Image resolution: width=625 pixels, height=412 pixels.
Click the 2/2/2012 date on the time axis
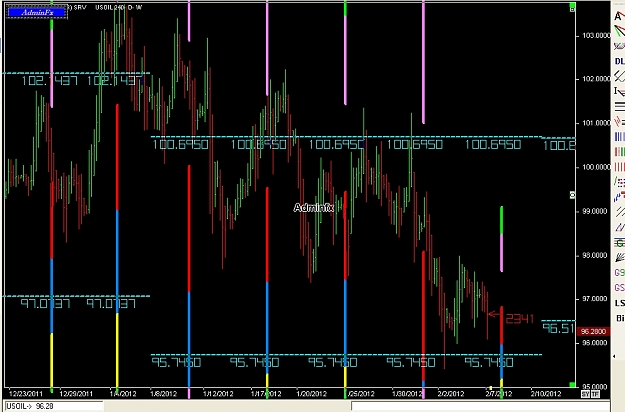(450, 394)
